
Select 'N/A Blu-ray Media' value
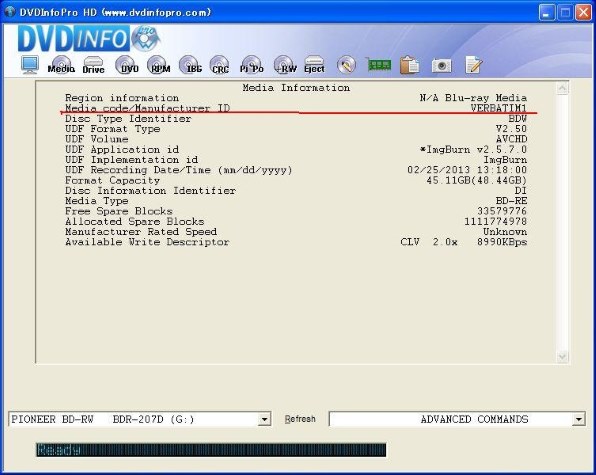(473, 98)
